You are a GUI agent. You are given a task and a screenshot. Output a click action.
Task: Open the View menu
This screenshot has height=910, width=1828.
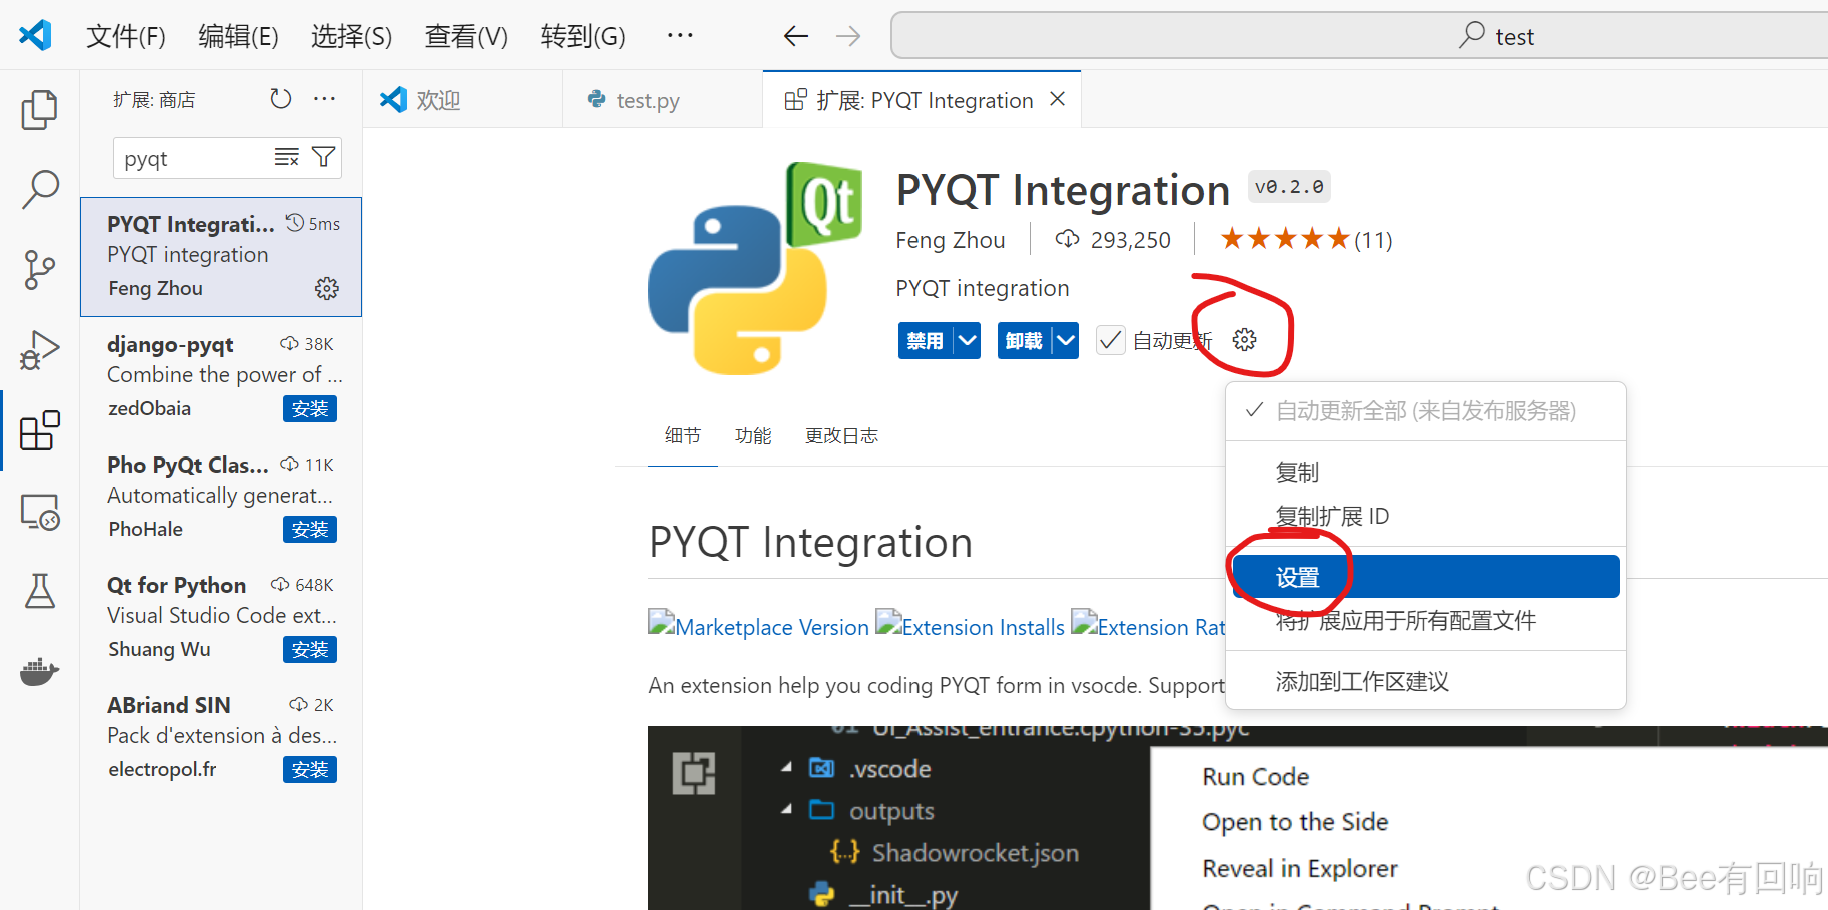tap(466, 37)
